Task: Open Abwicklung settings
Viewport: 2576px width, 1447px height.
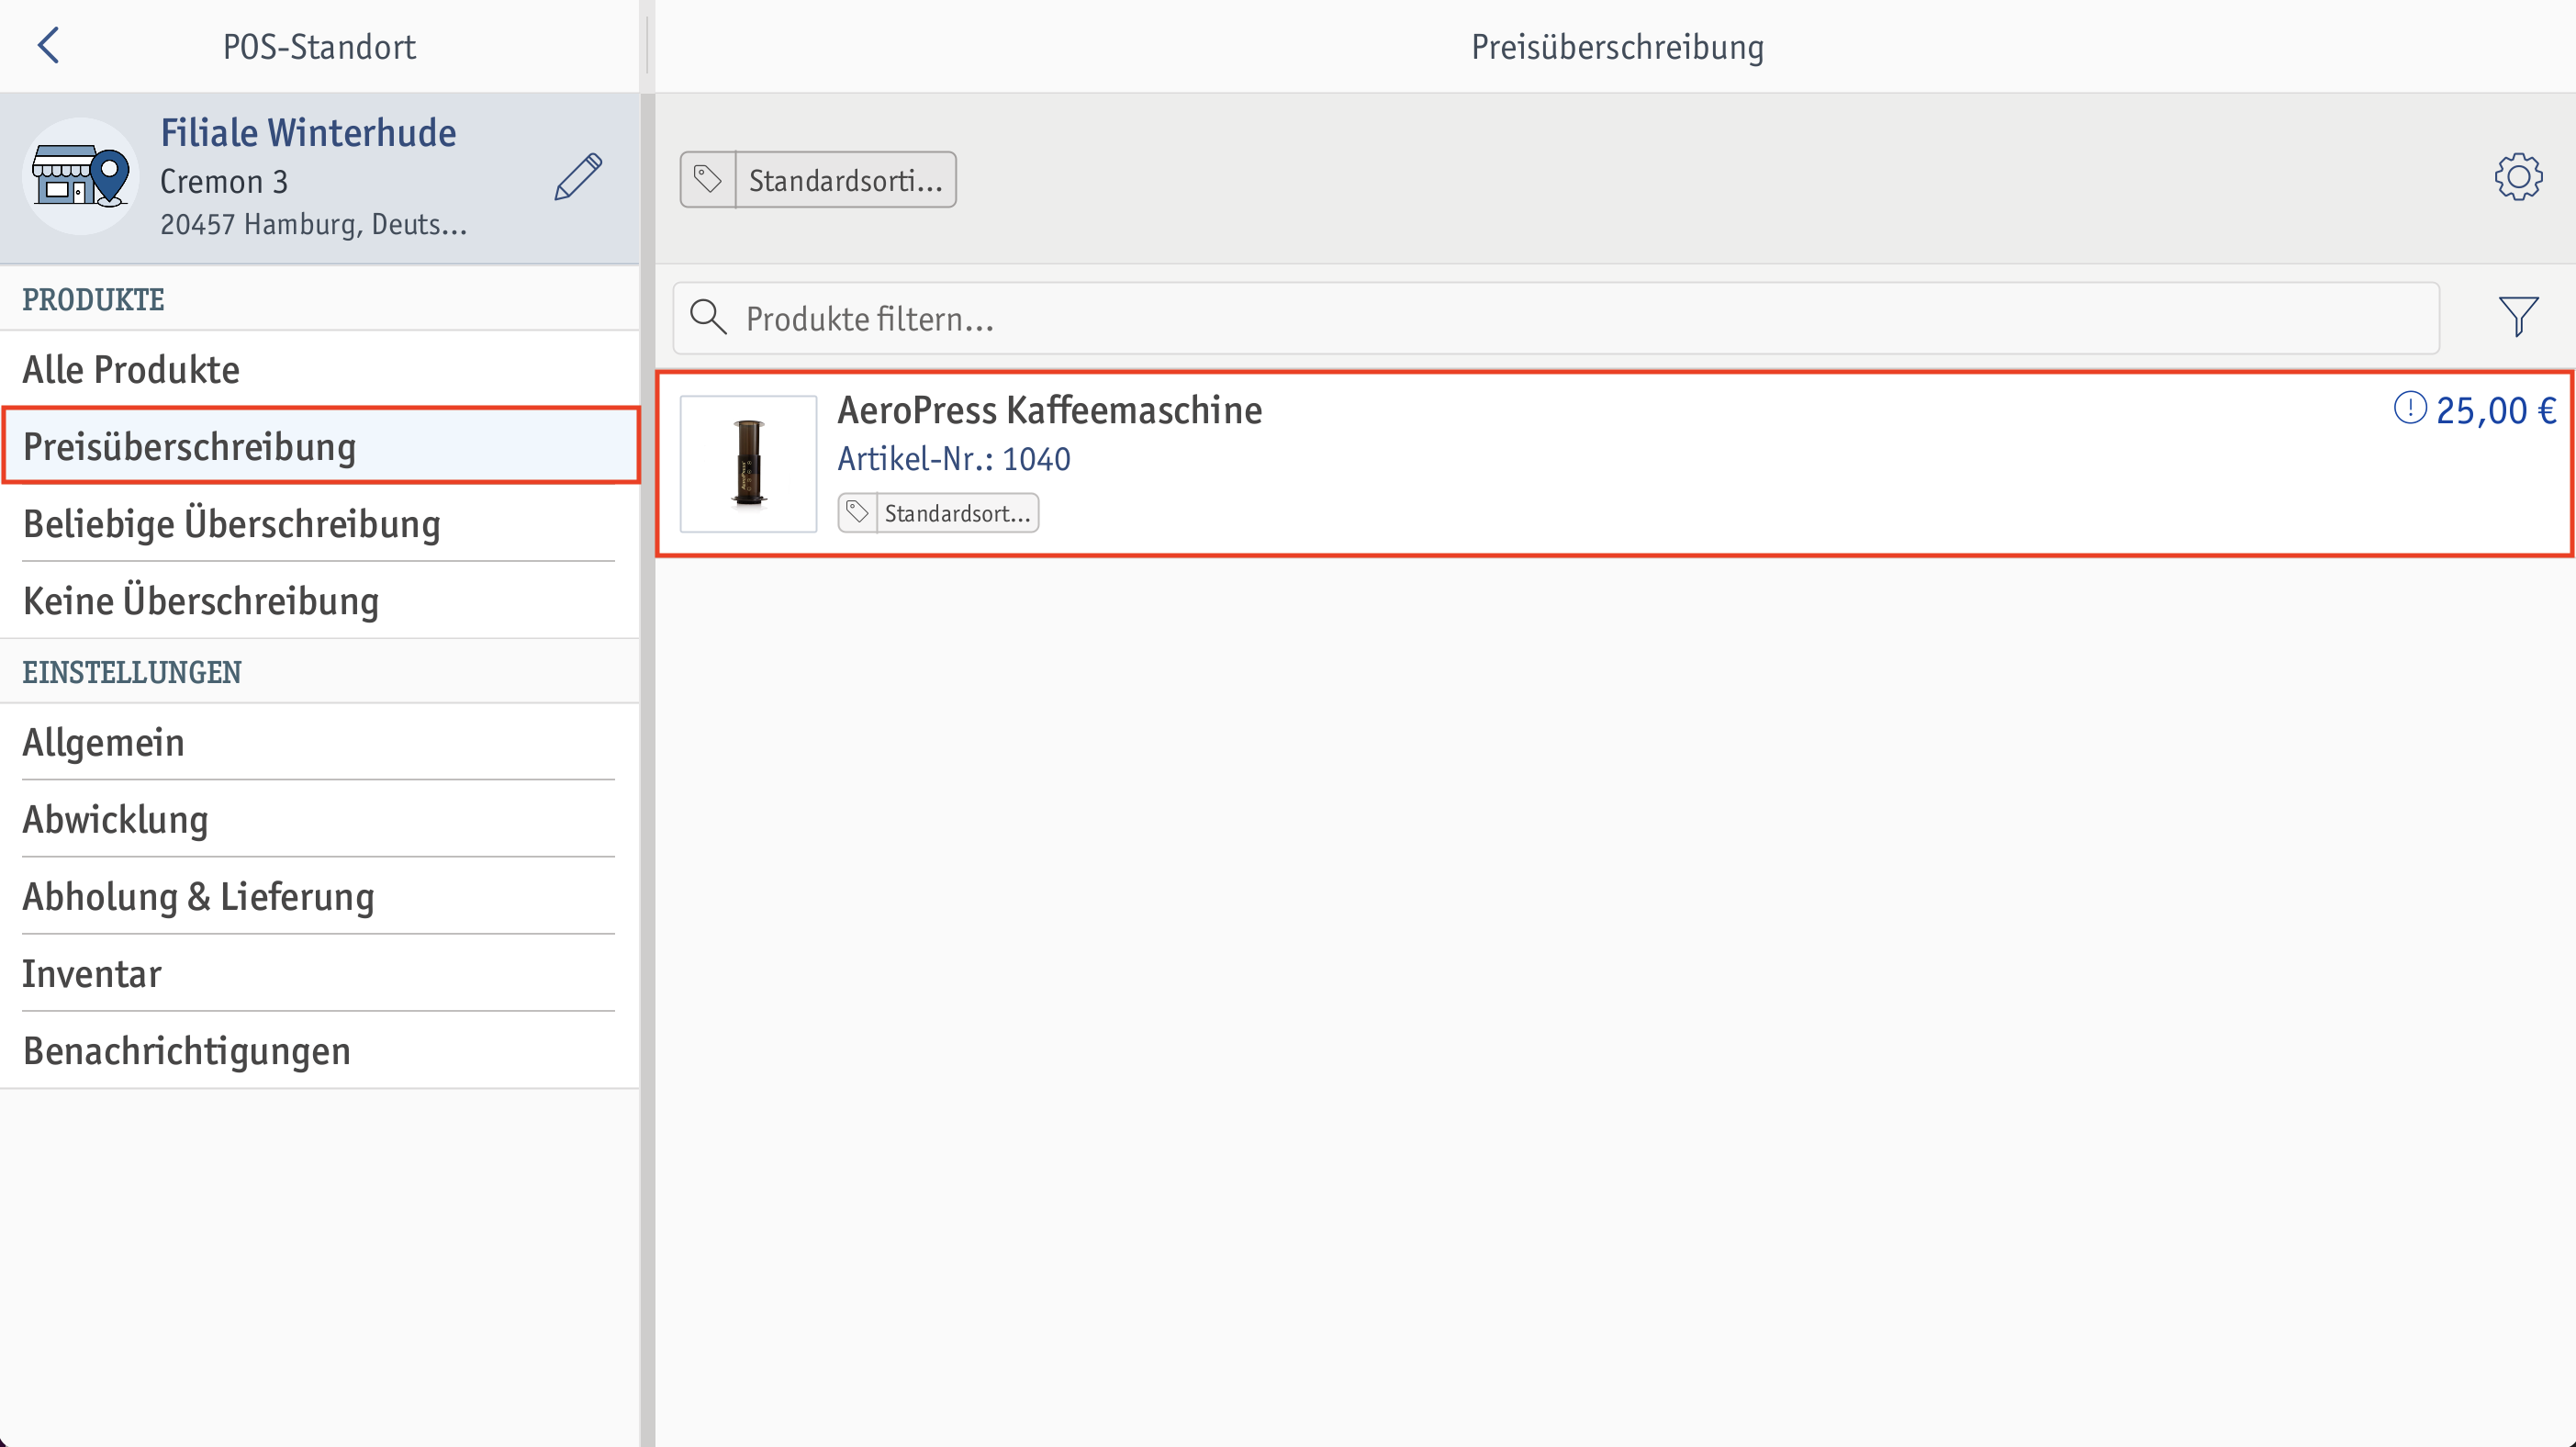Action: click(320, 820)
